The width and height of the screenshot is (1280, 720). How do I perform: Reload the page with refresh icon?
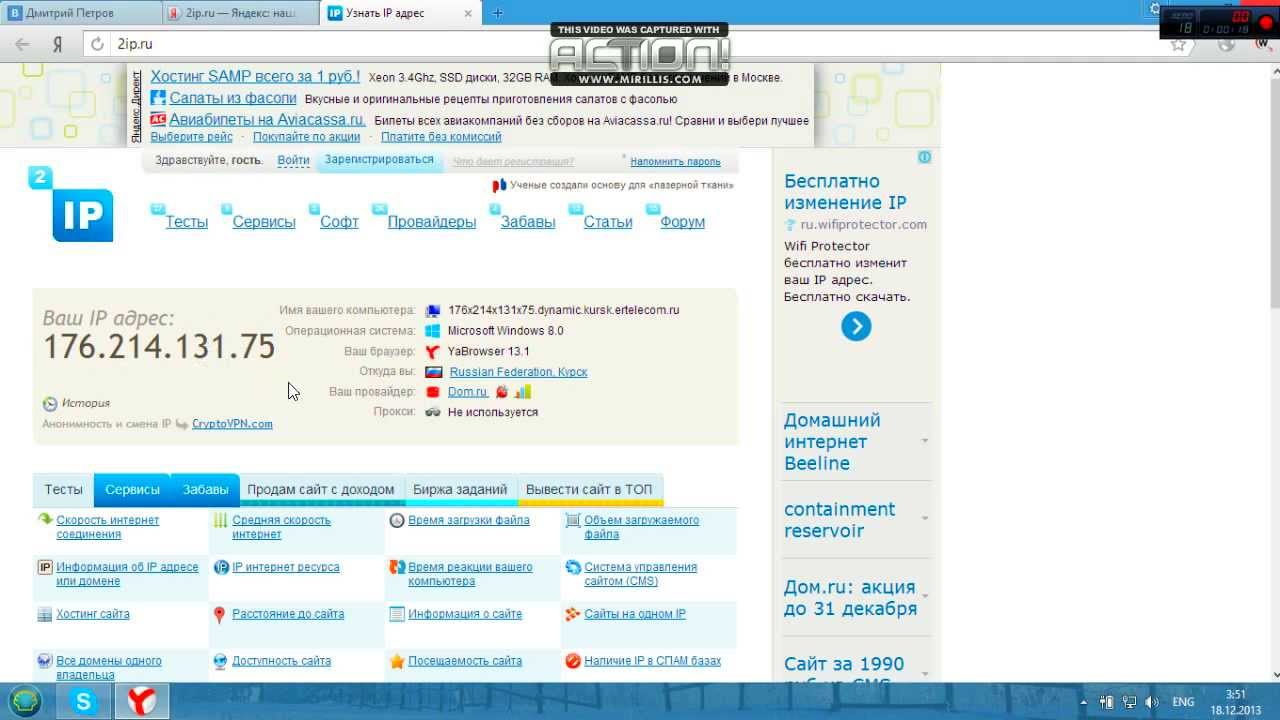pyautogui.click(x=97, y=44)
